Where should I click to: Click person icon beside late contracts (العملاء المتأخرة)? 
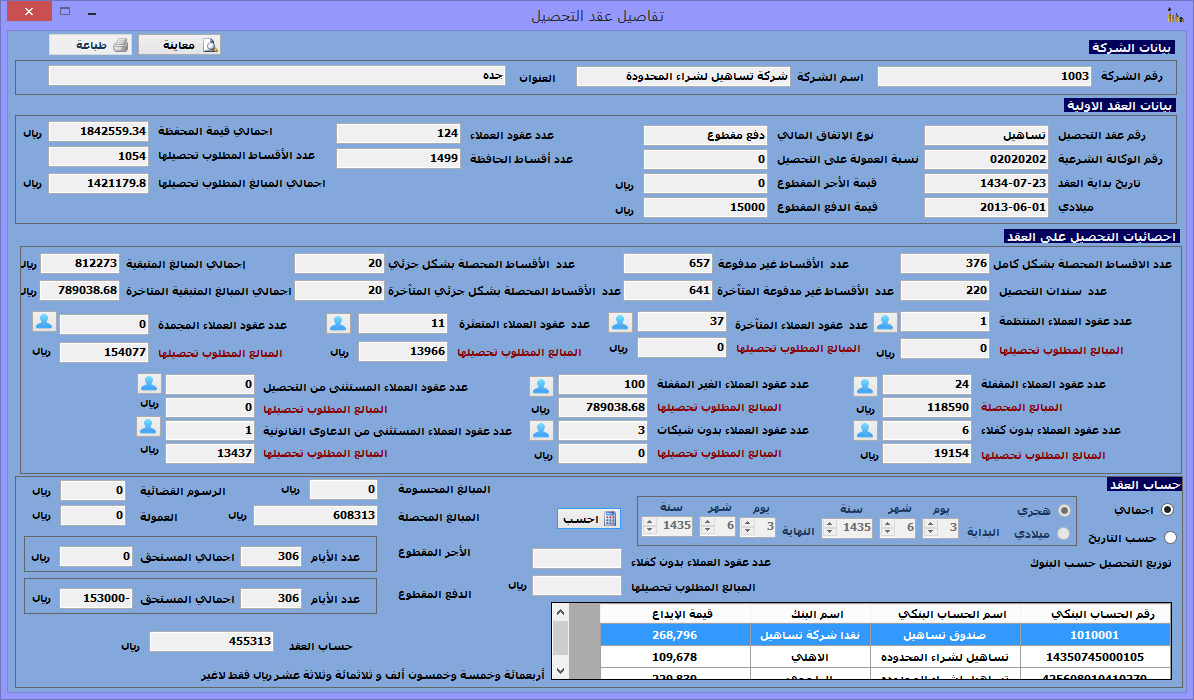coord(621,322)
